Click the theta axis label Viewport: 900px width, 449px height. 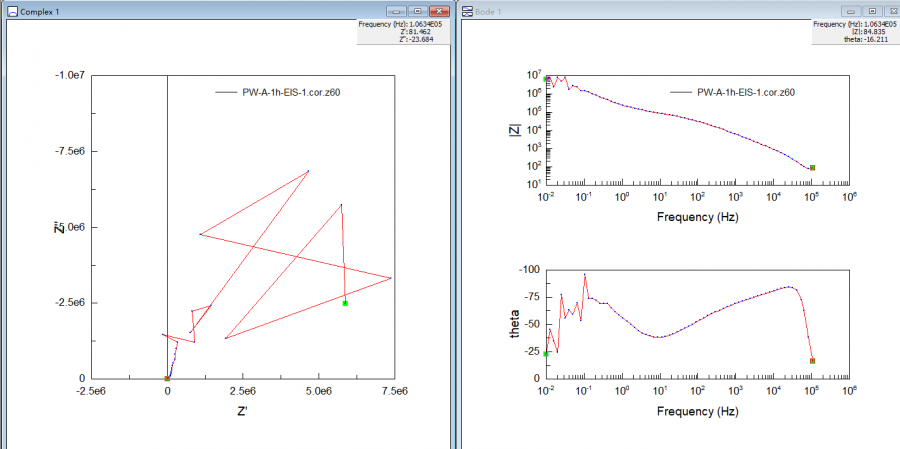click(x=515, y=324)
